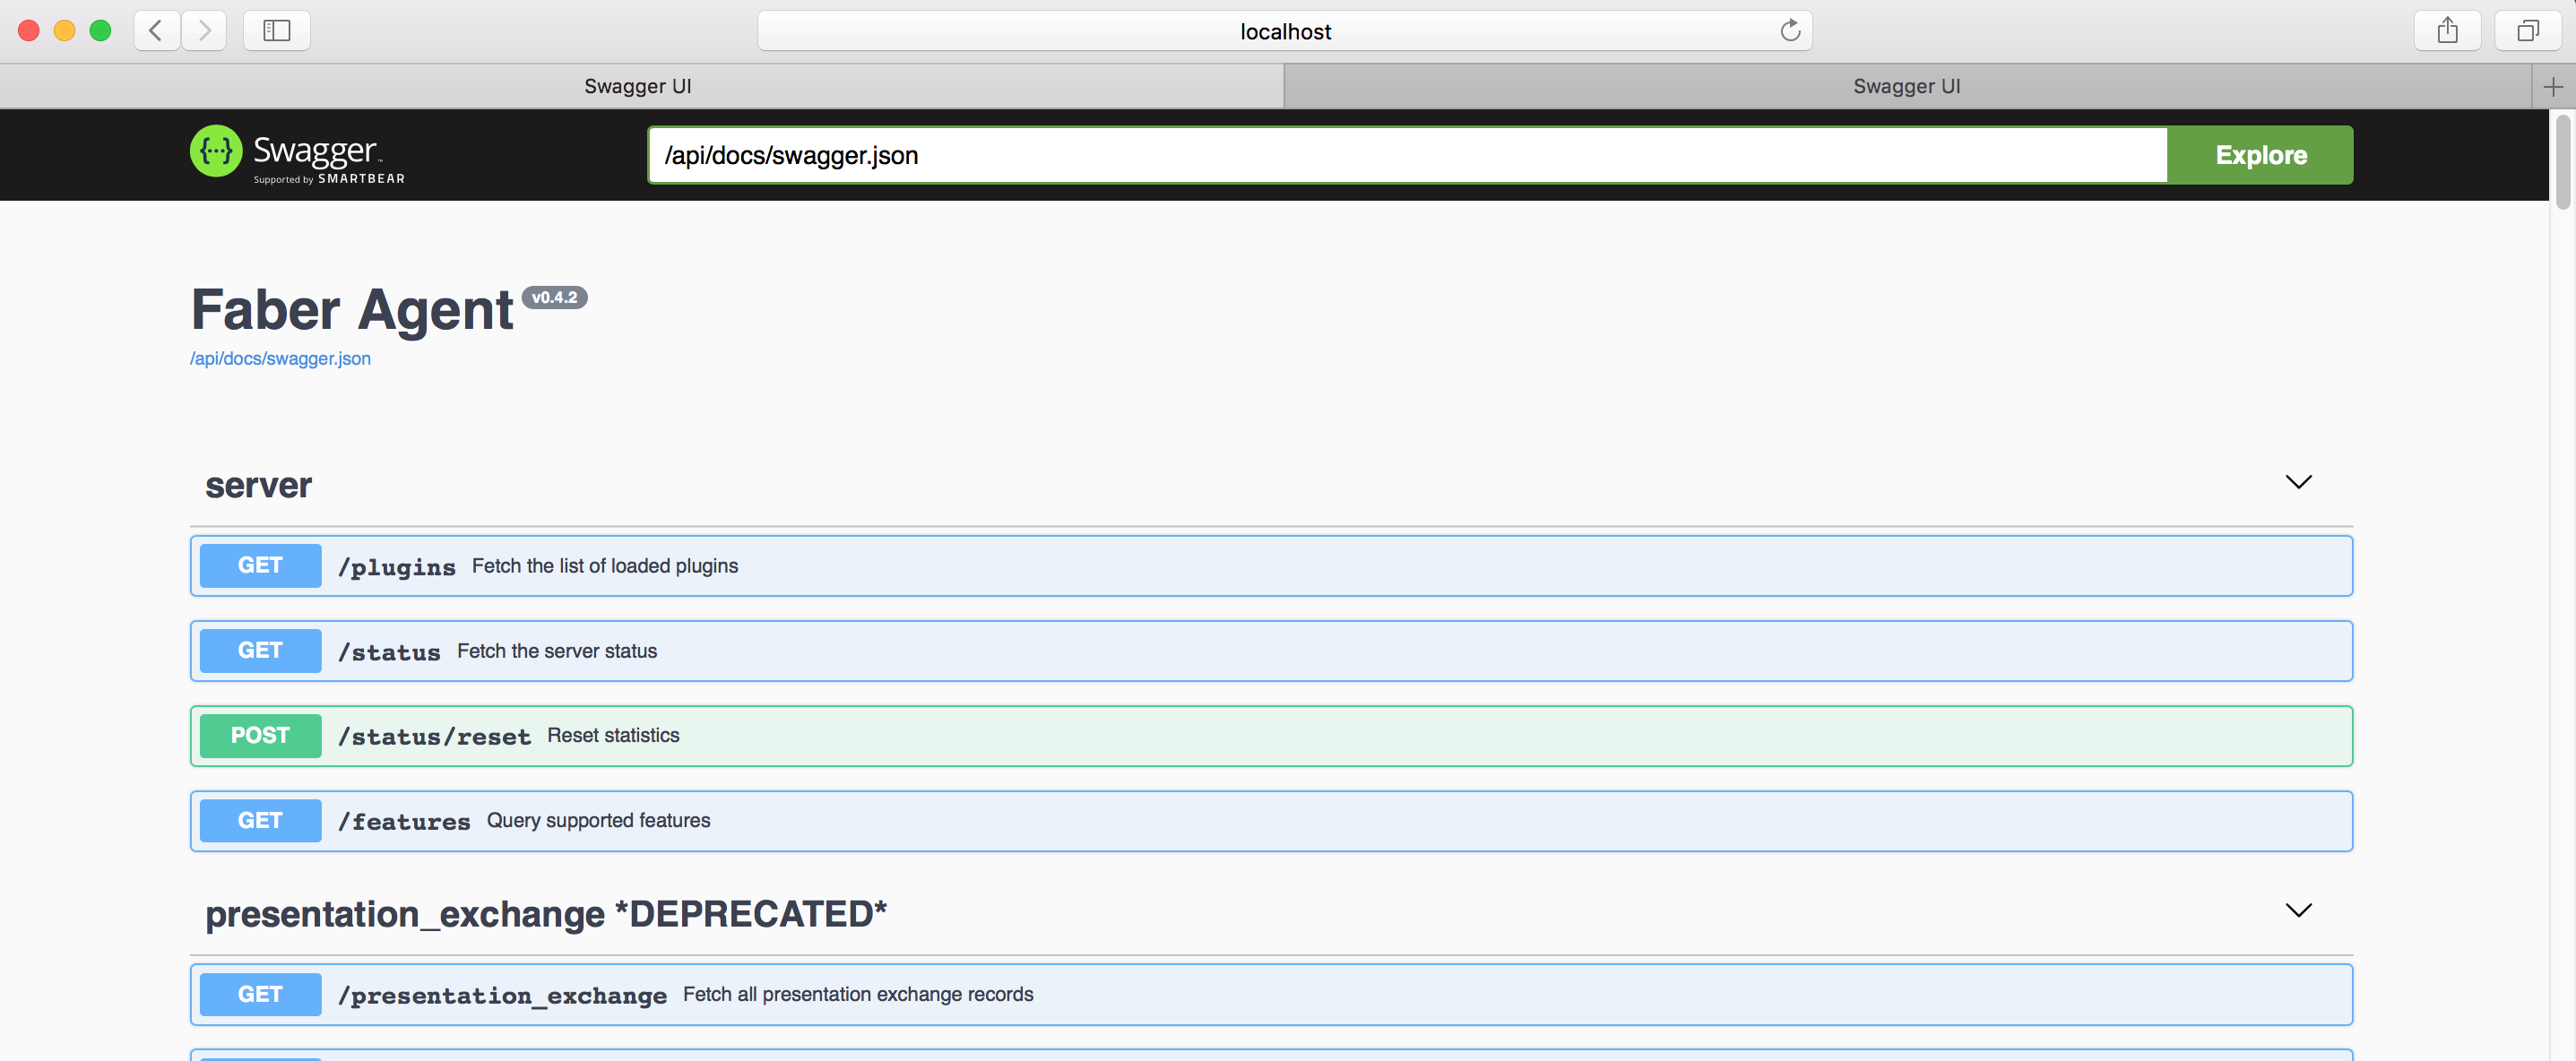This screenshot has height=1061, width=2576.
Task: Switch to the second Swagger UI tab
Action: pos(1906,85)
